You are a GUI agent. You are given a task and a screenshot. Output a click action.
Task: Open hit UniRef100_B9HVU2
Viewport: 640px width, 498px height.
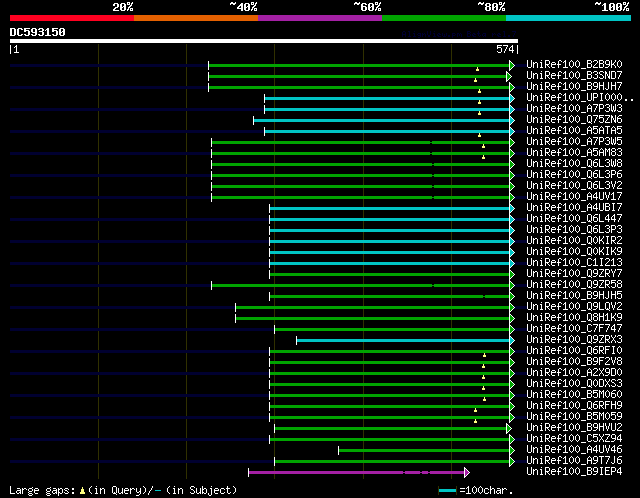(574, 428)
